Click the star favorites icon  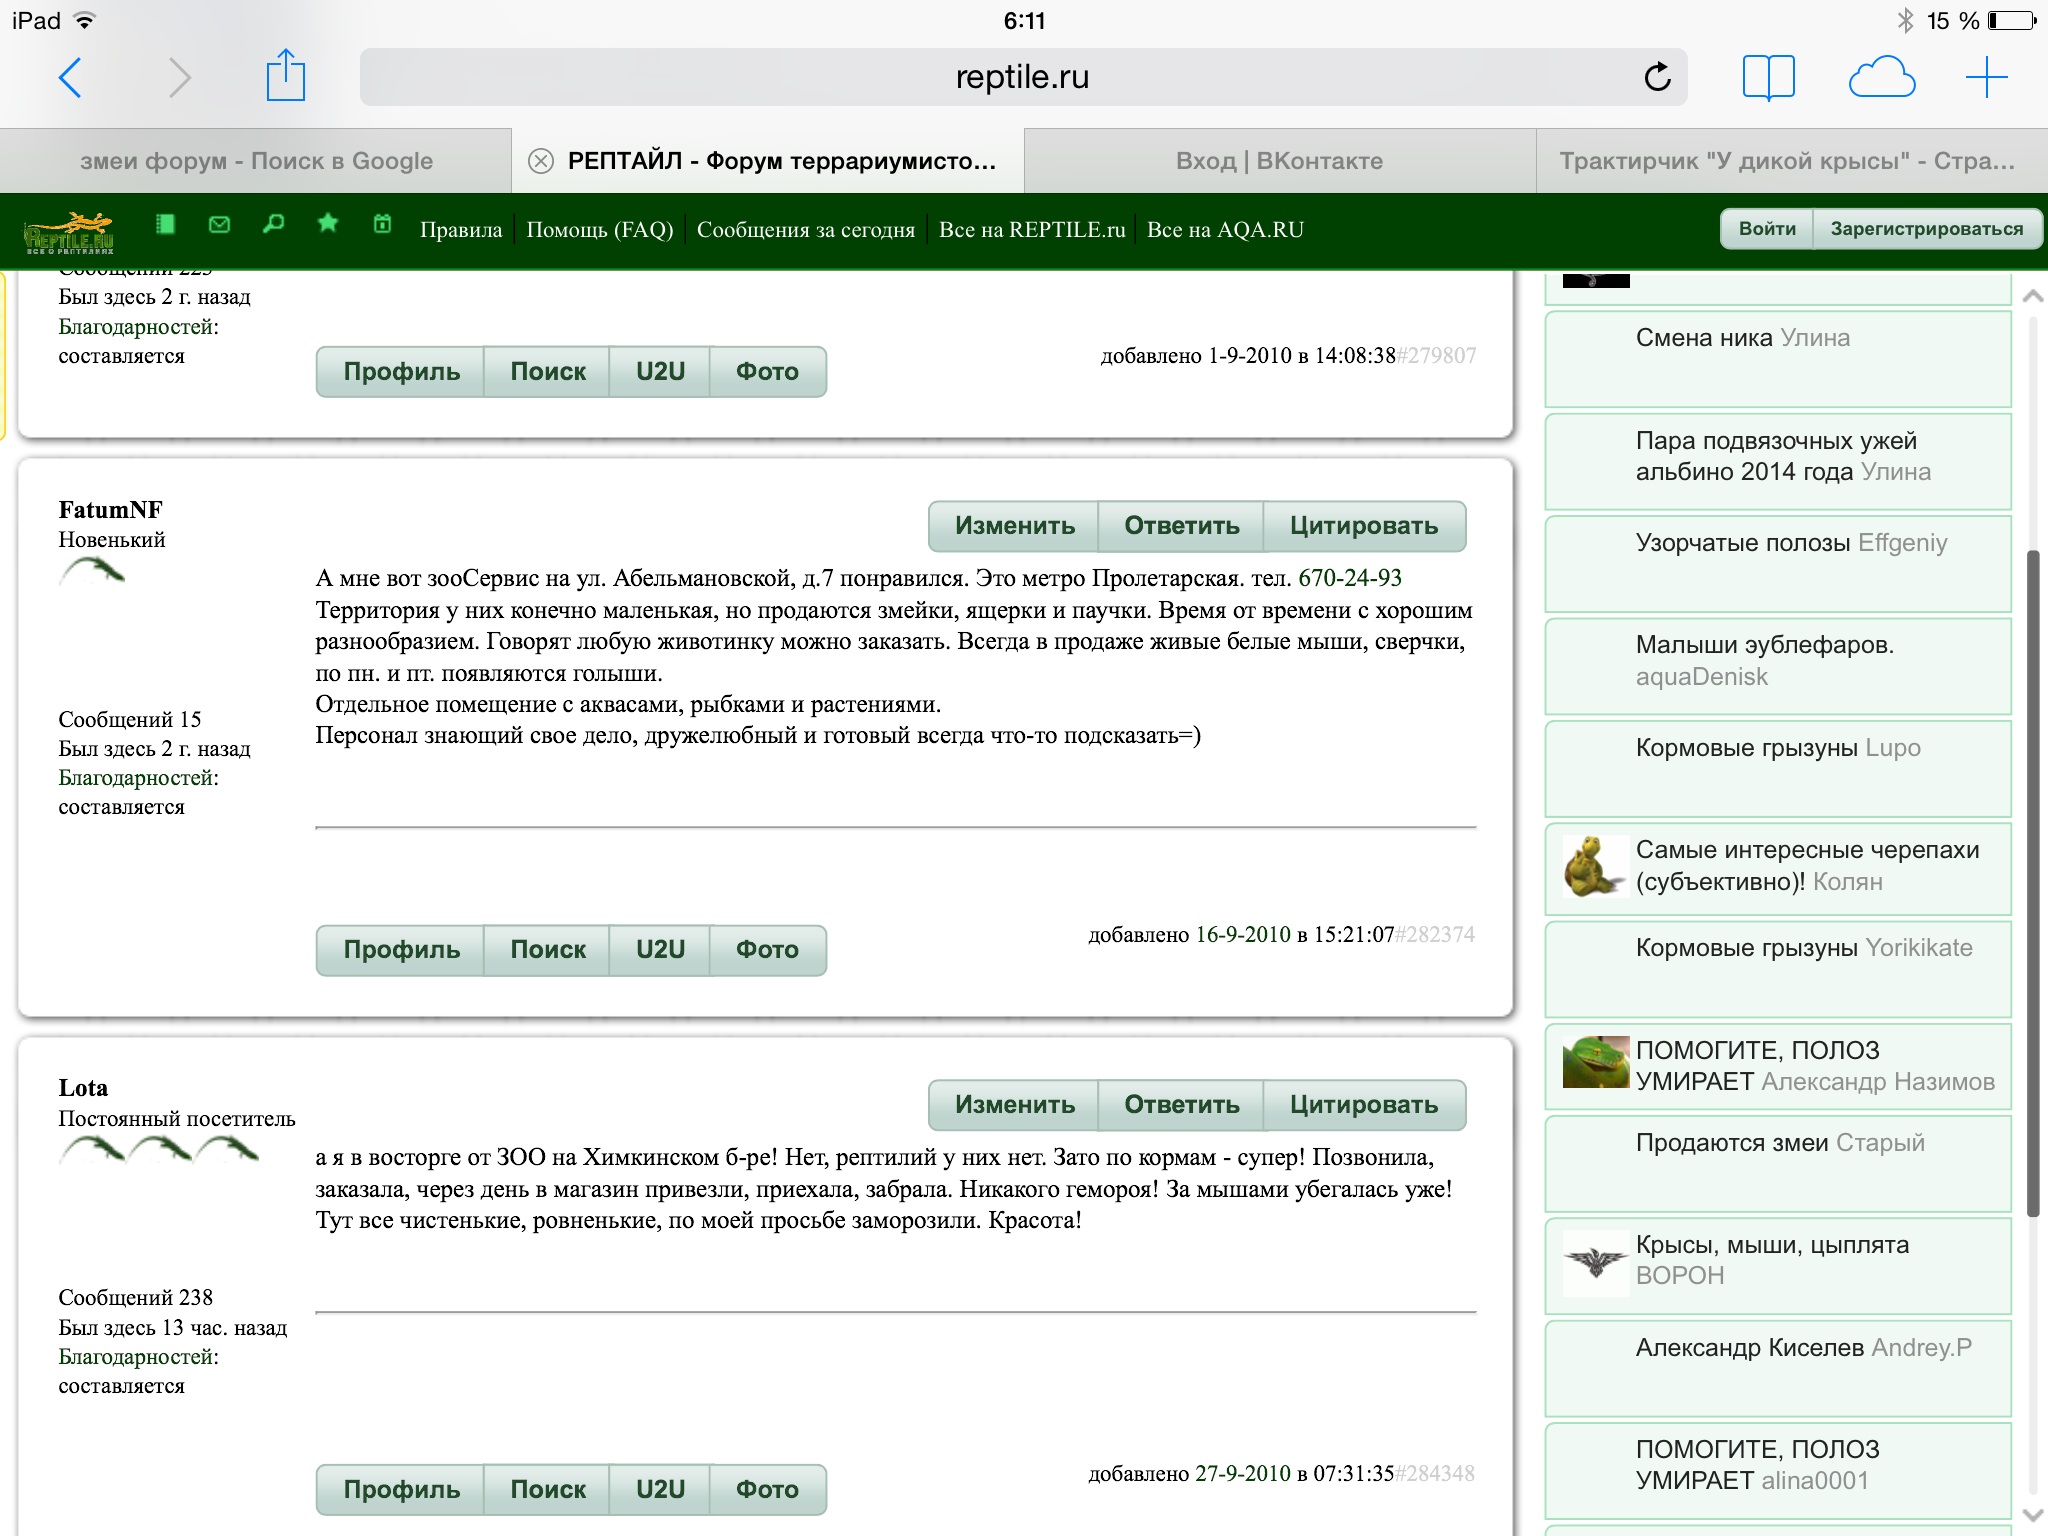point(327,224)
